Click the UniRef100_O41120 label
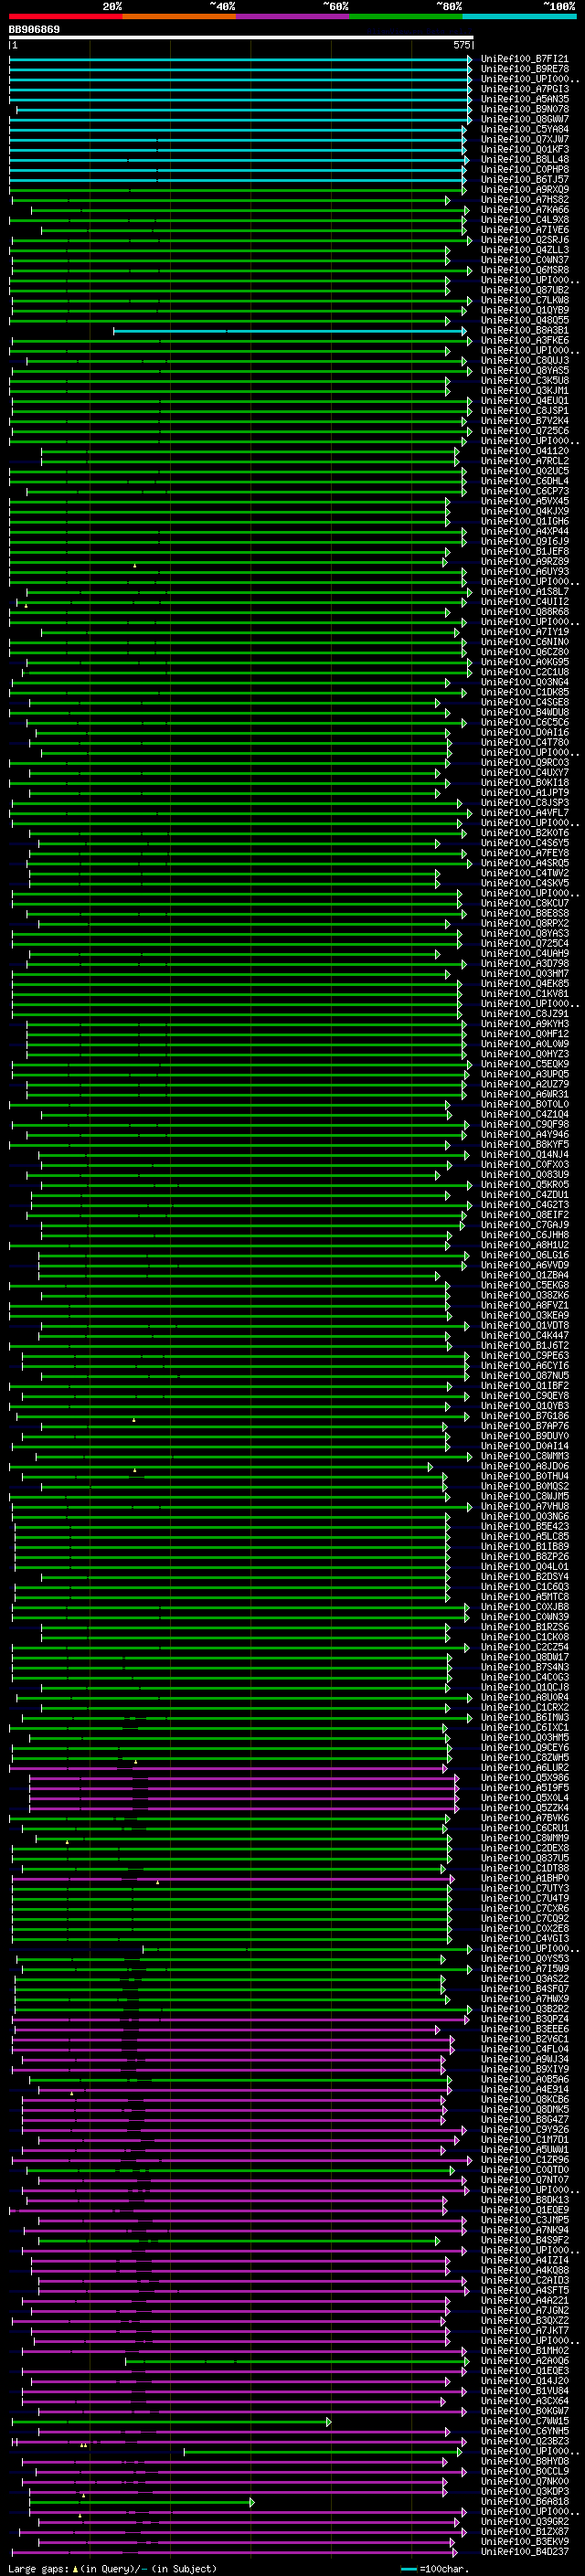Screen dimensions: 585x2576 point(525,451)
